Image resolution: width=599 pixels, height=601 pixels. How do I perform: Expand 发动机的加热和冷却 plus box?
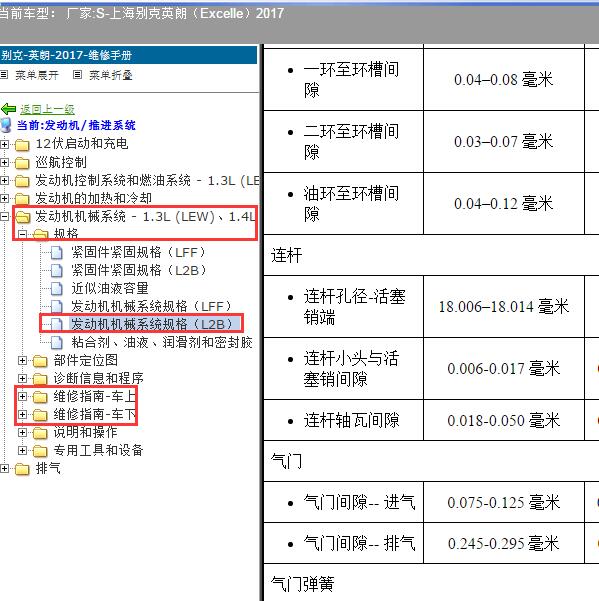(4, 199)
